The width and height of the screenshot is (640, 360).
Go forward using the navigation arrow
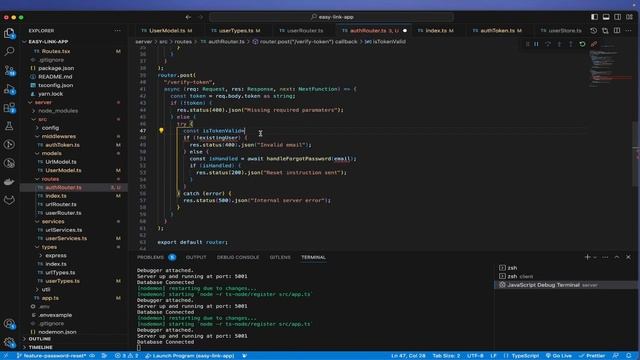200,17
